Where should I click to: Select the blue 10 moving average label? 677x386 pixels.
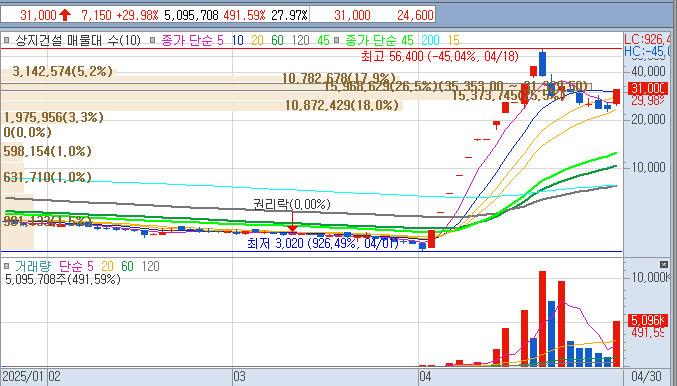tap(238, 41)
